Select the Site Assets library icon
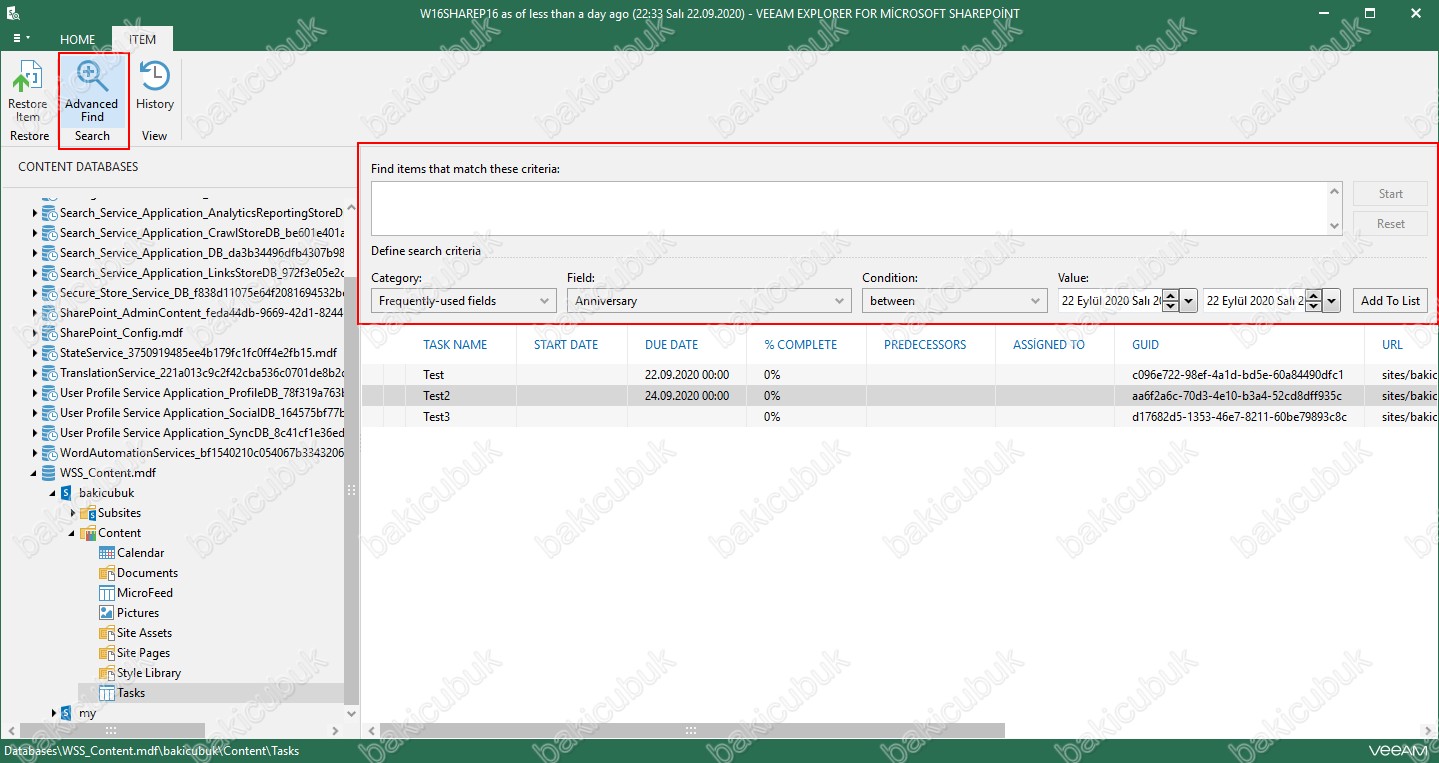The height and width of the screenshot is (763, 1439). tap(107, 633)
